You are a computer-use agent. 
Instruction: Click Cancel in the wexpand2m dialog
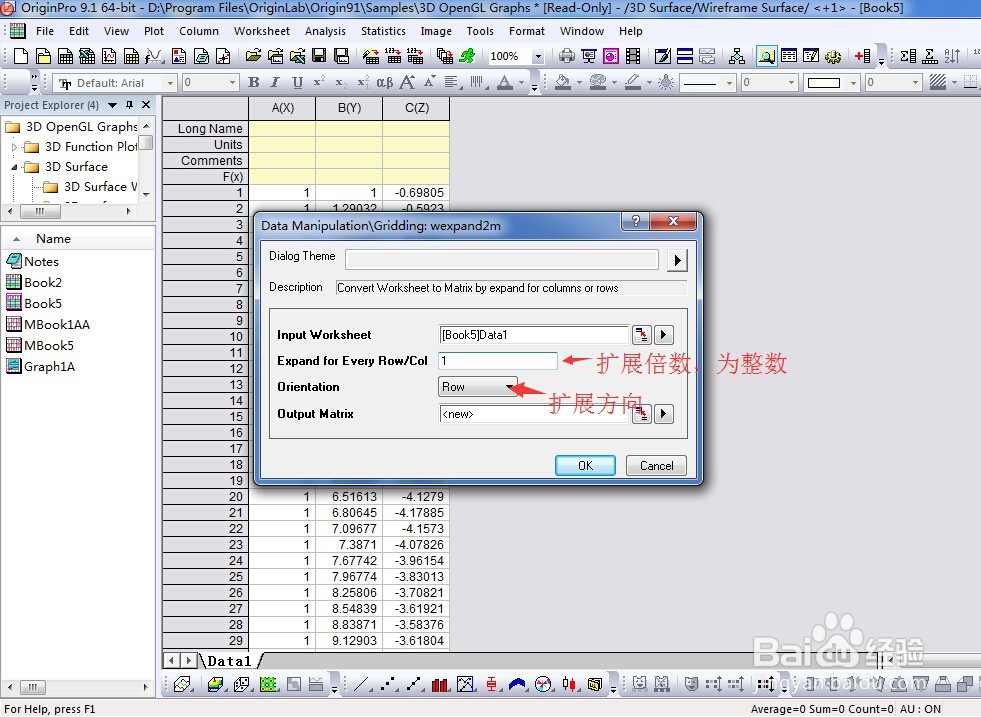pyautogui.click(x=656, y=465)
